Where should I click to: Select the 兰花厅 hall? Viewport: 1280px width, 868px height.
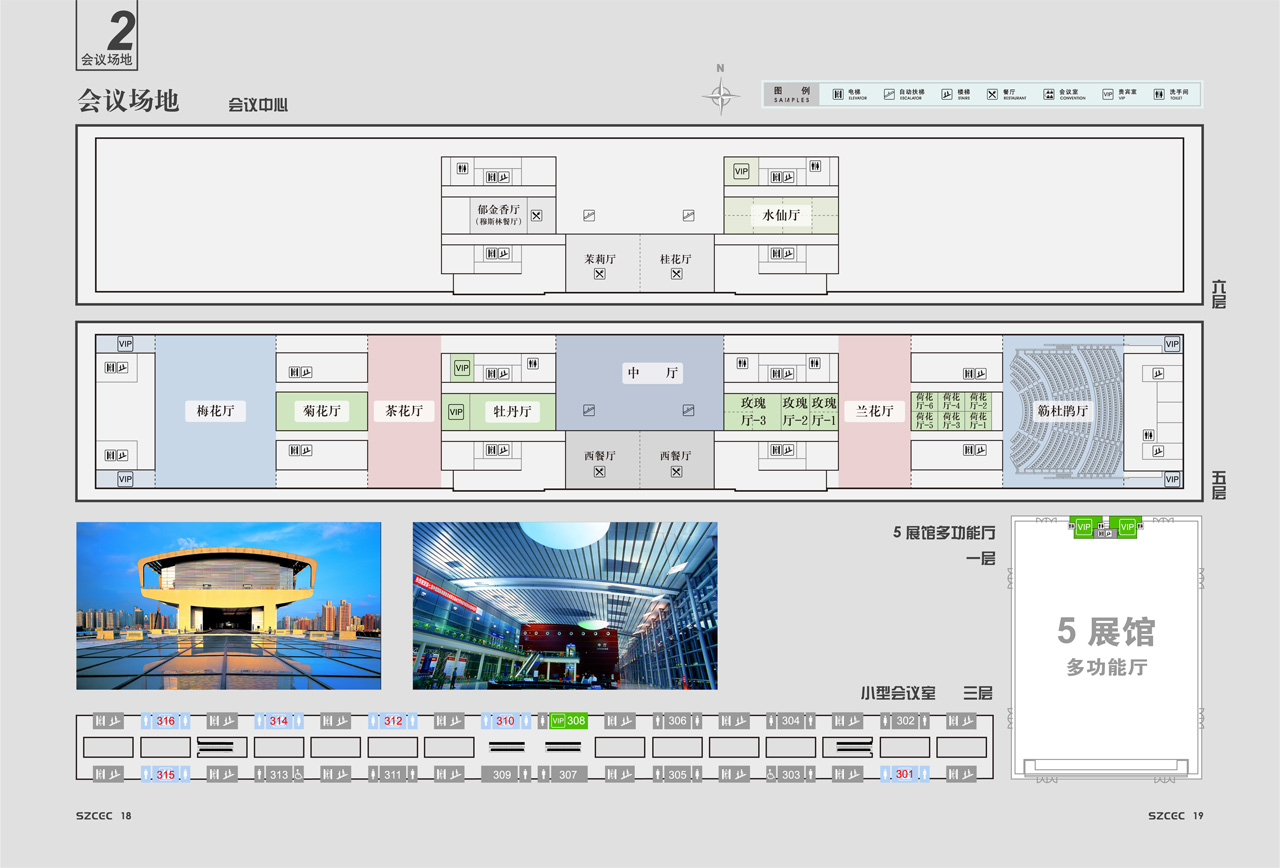tap(874, 411)
